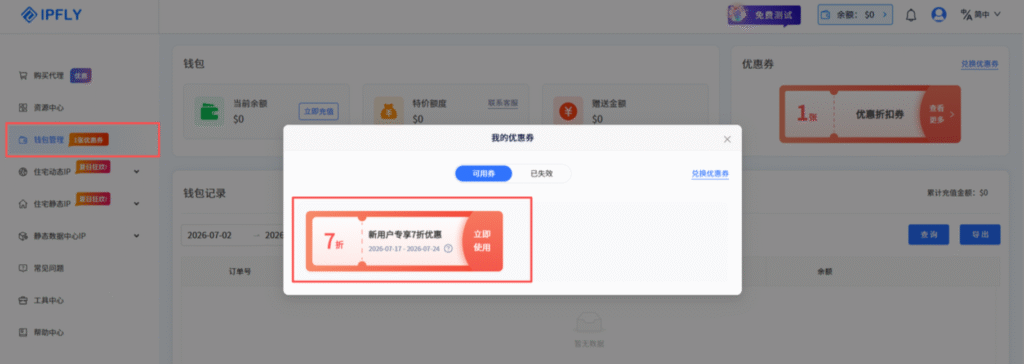Click the shopping cart icon beside 购买代理

coord(22,76)
